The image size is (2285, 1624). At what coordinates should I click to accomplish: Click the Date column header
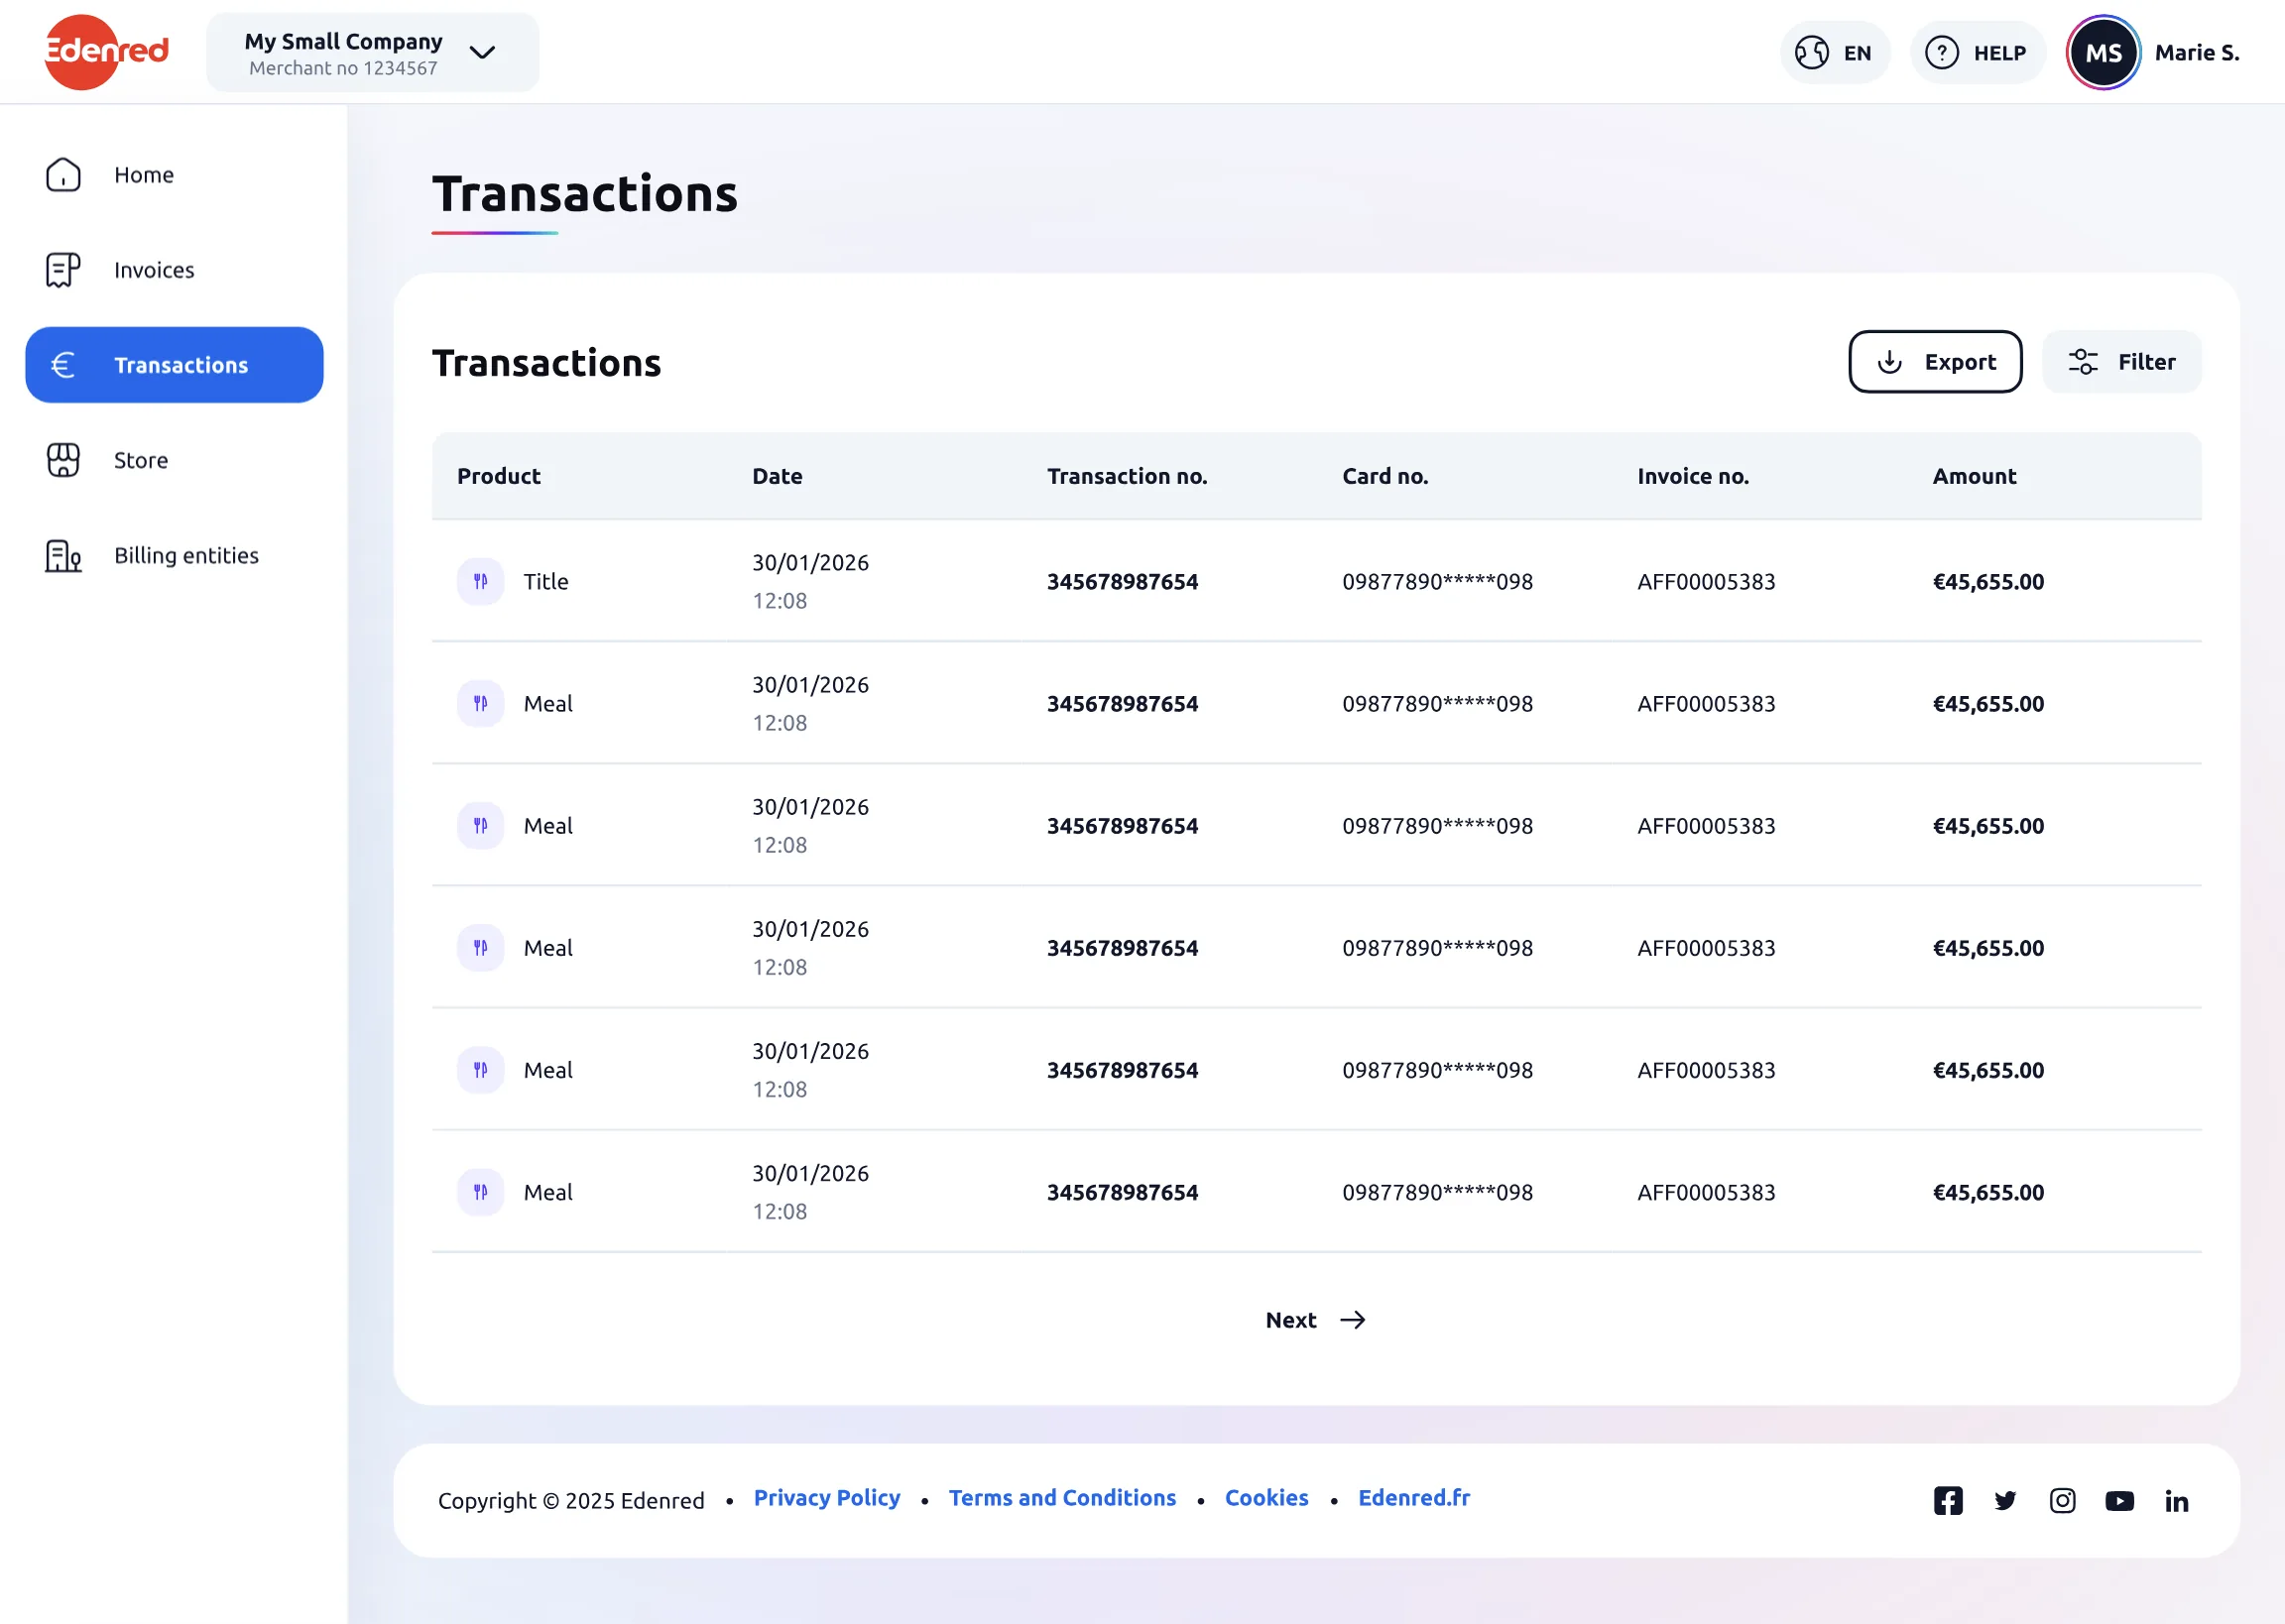click(777, 476)
